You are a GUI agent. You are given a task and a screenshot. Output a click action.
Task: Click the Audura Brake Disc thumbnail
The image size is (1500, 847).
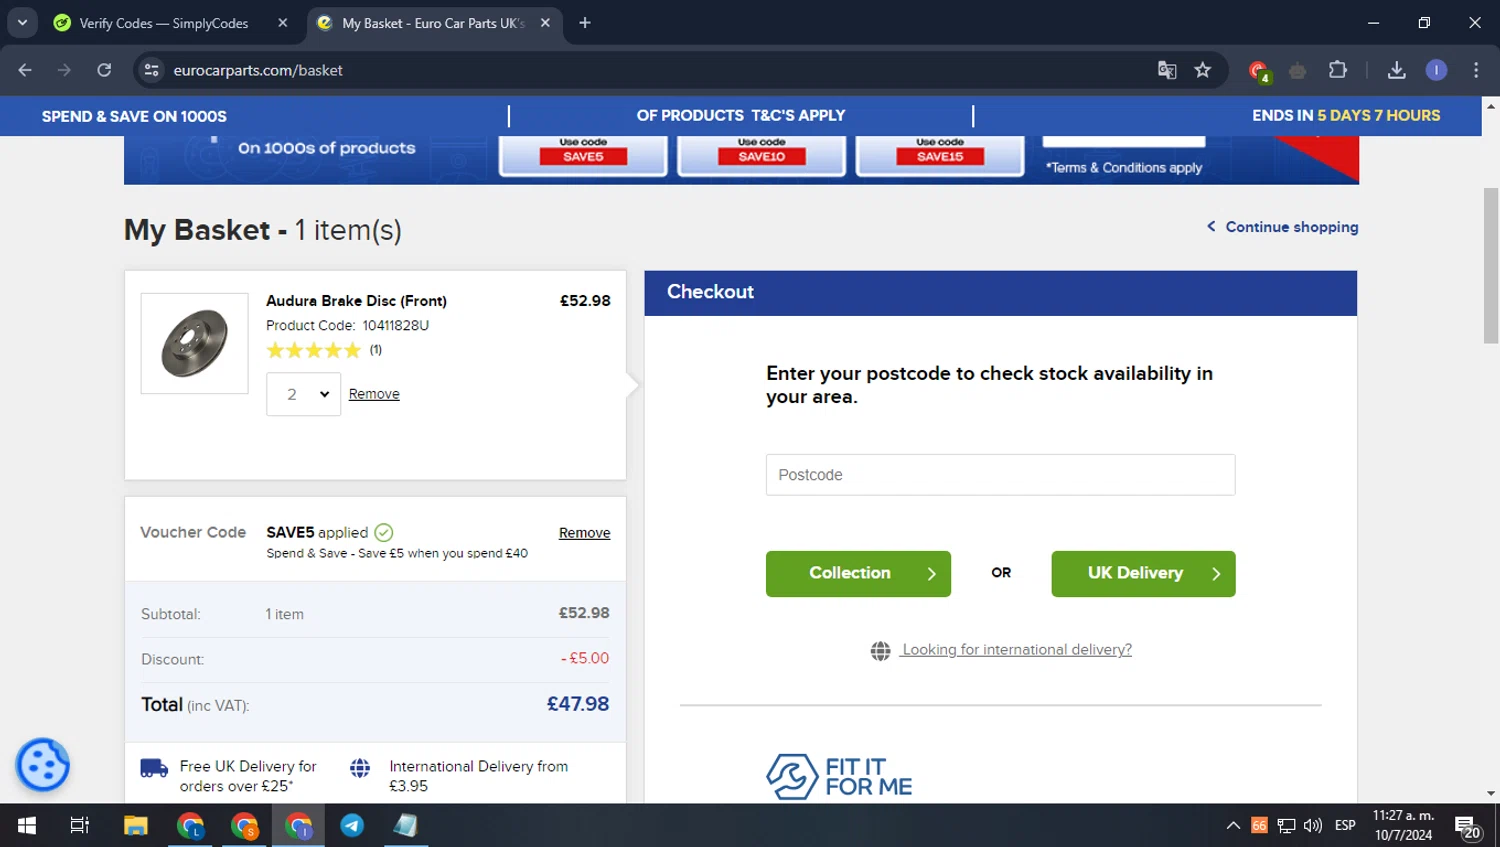[x=194, y=343]
